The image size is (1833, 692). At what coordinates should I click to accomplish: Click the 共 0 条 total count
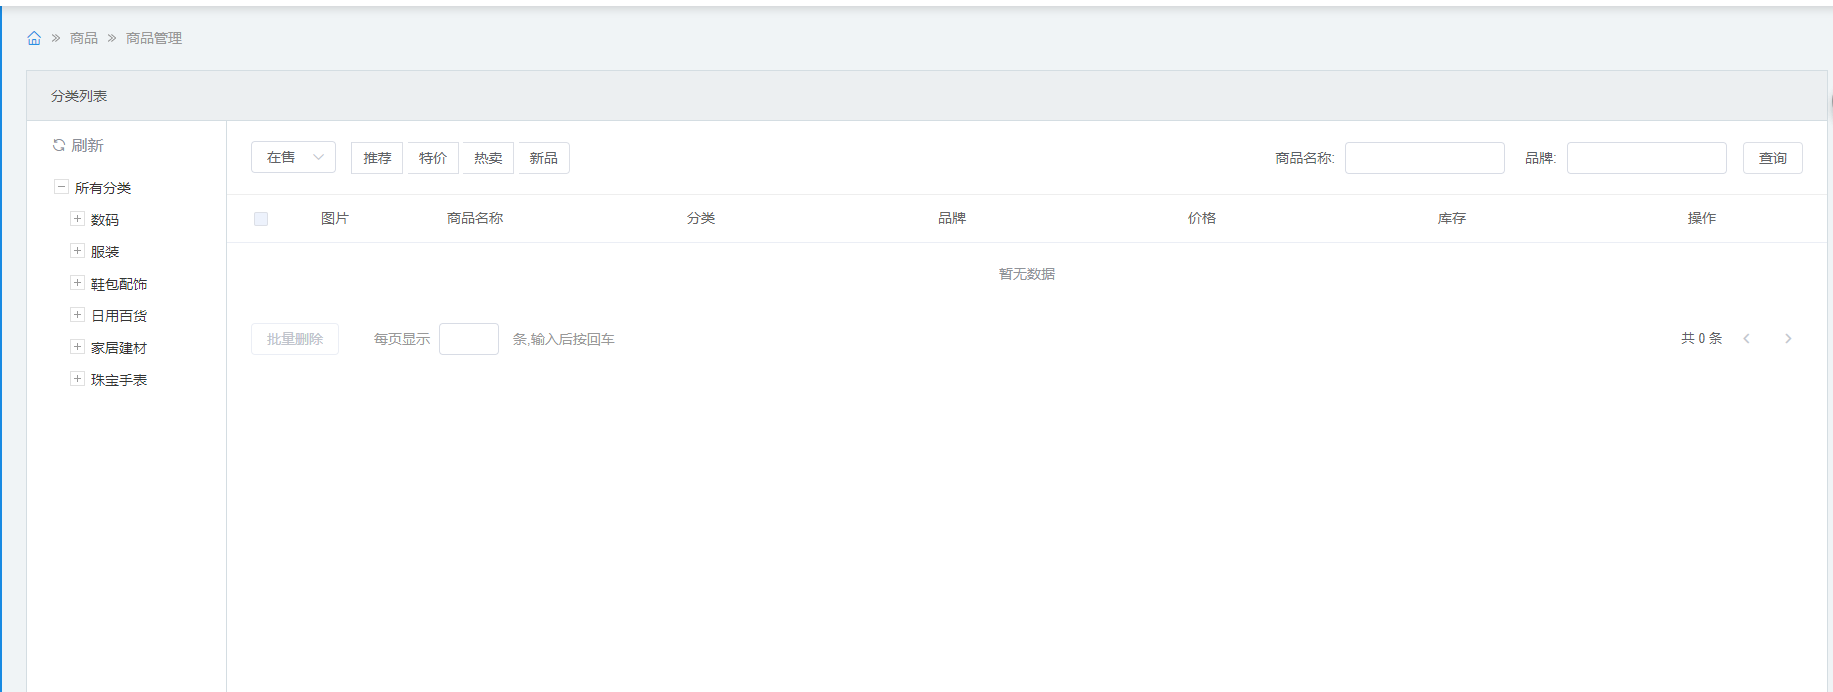(1701, 339)
